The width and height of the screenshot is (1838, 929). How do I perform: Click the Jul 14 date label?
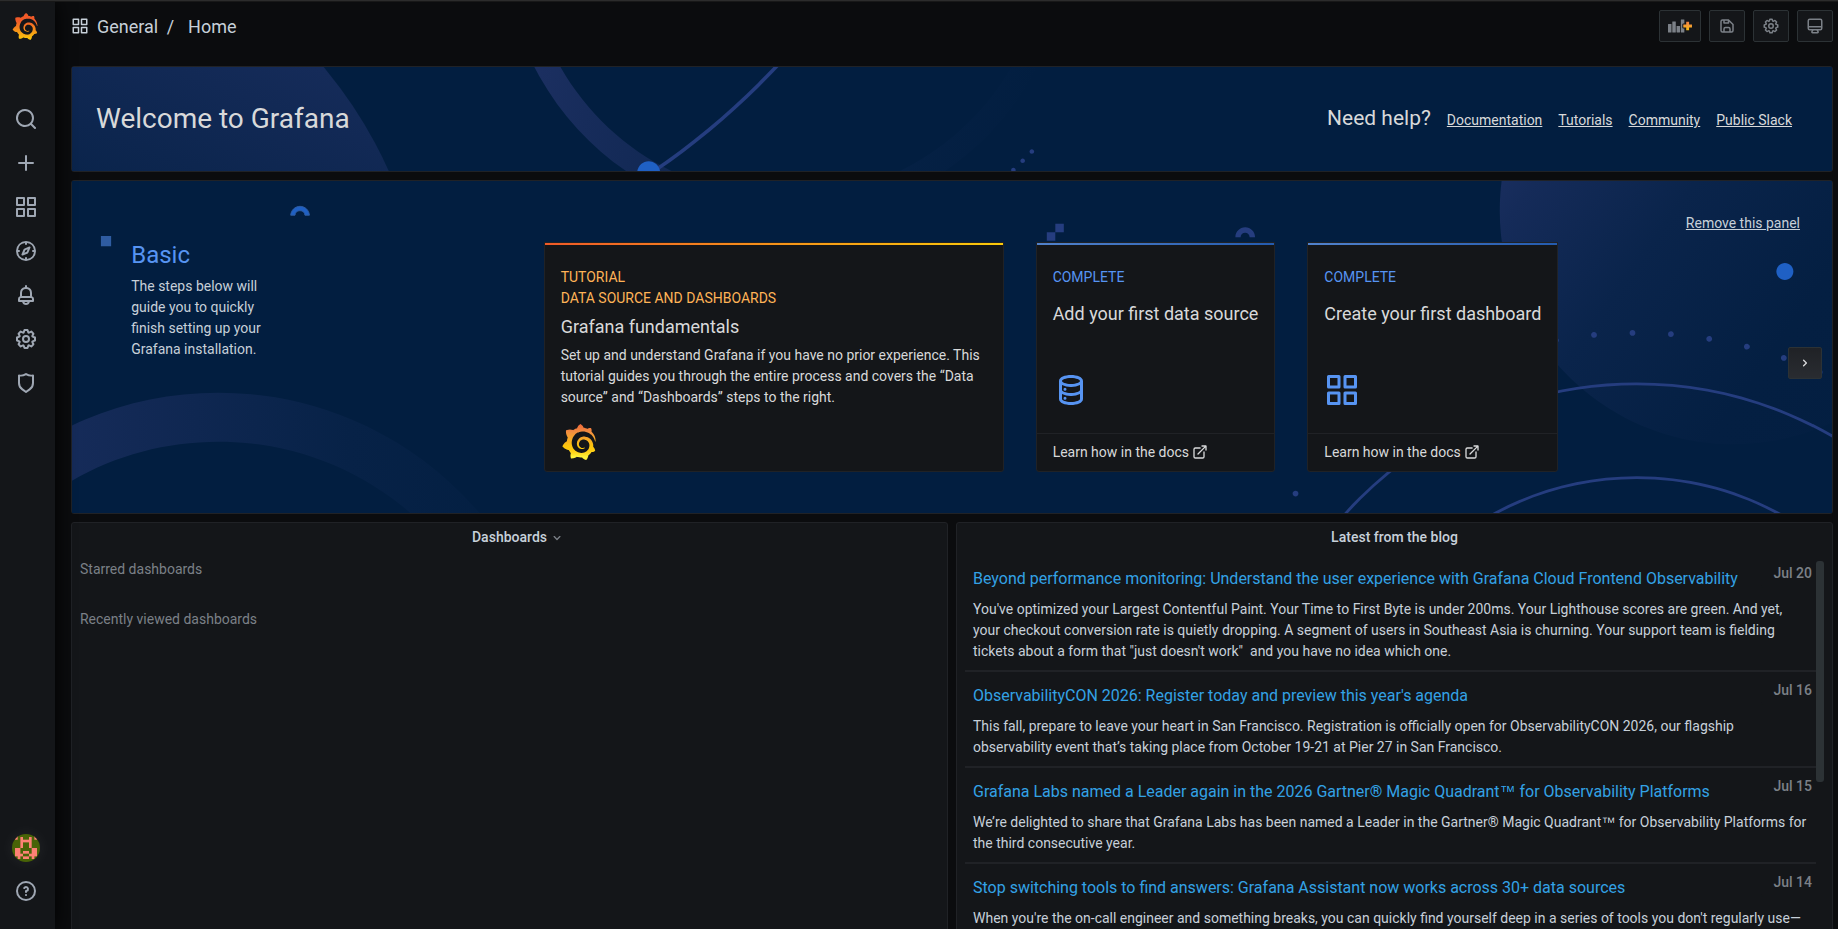[x=1792, y=882]
